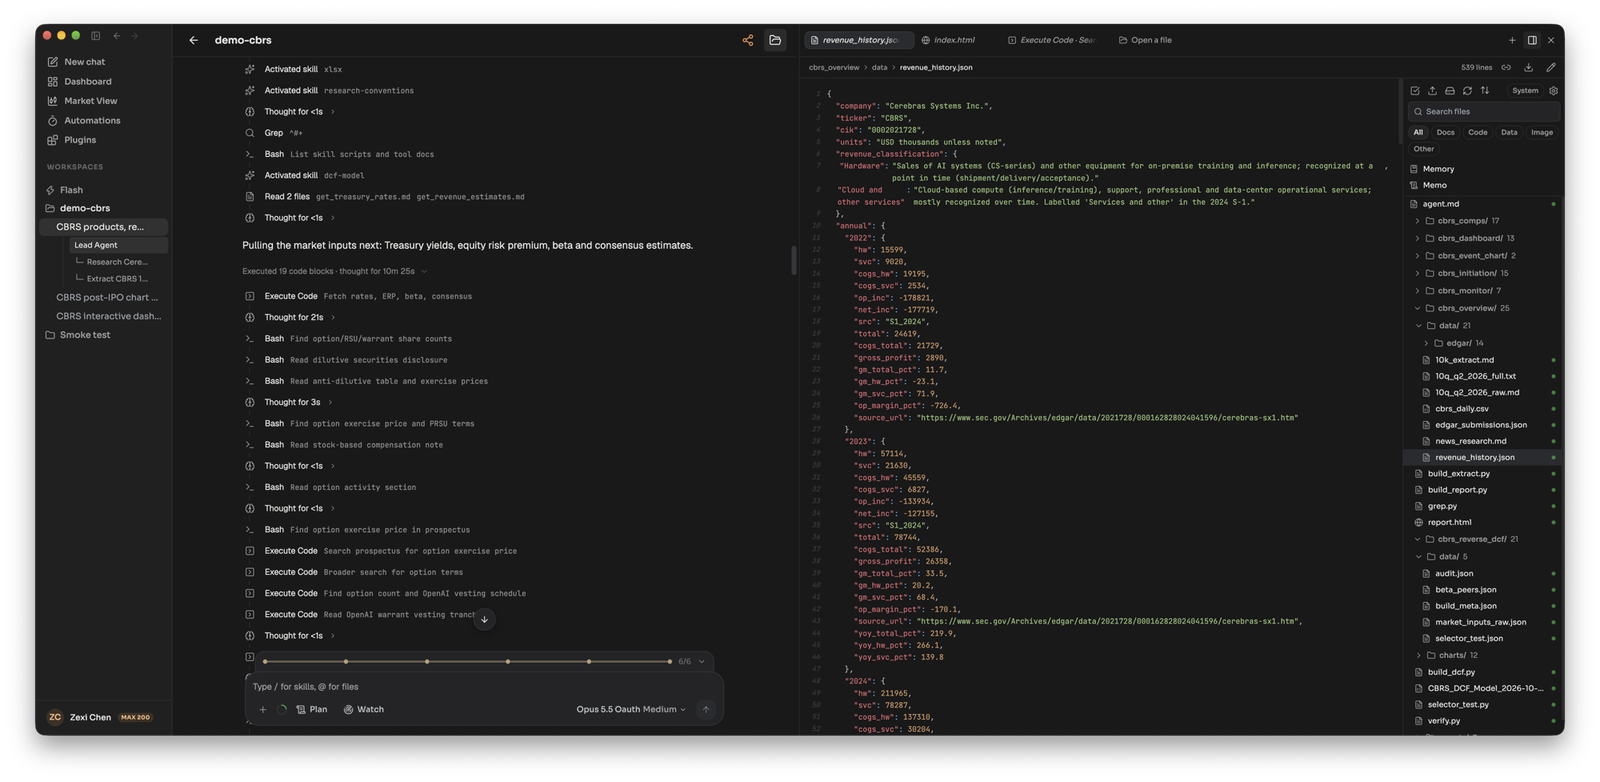Screen dimensions: 1600x782
Task: Switch to the index.html tab
Action: point(948,40)
